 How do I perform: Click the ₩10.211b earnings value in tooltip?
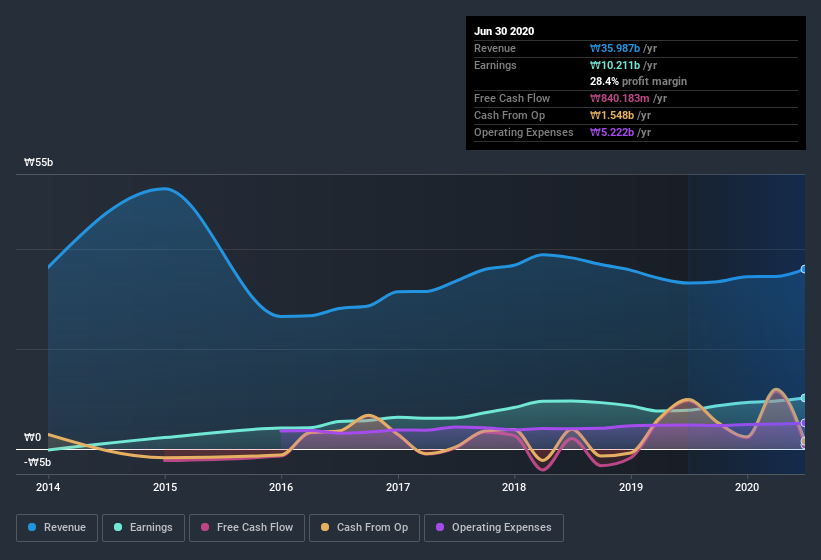[615, 65]
